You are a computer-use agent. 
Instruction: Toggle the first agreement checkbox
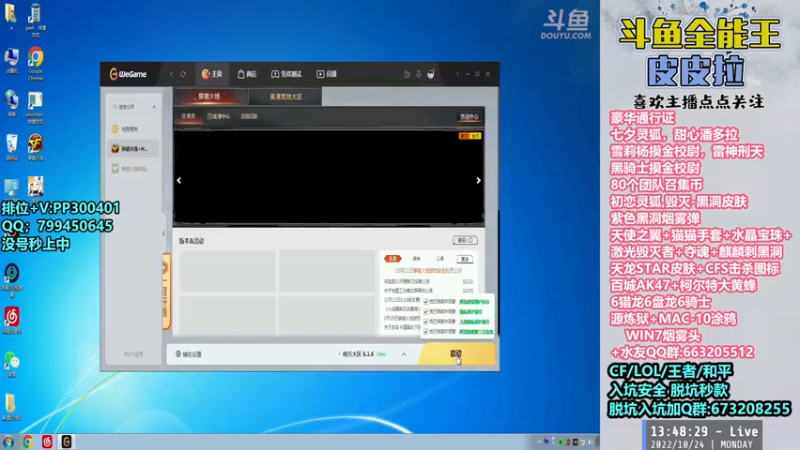tap(426, 302)
